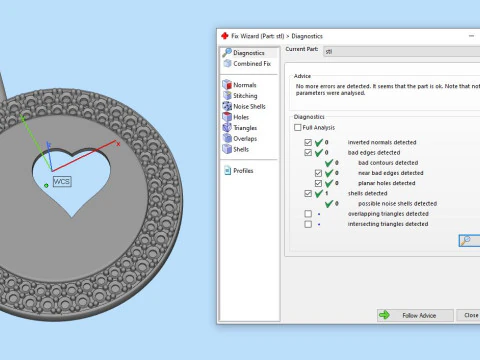The width and height of the screenshot is (480, 360).
Task: Uncheck near bad edges detected checkbox
Action: [318, 173]
